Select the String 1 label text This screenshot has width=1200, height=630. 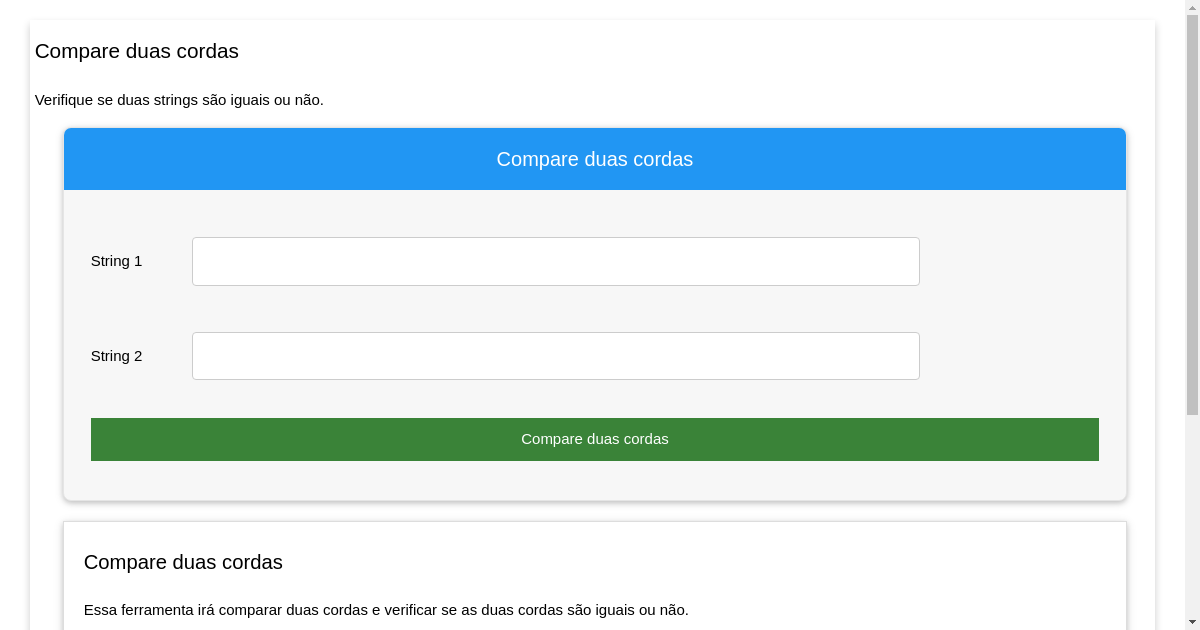point(116,261)
